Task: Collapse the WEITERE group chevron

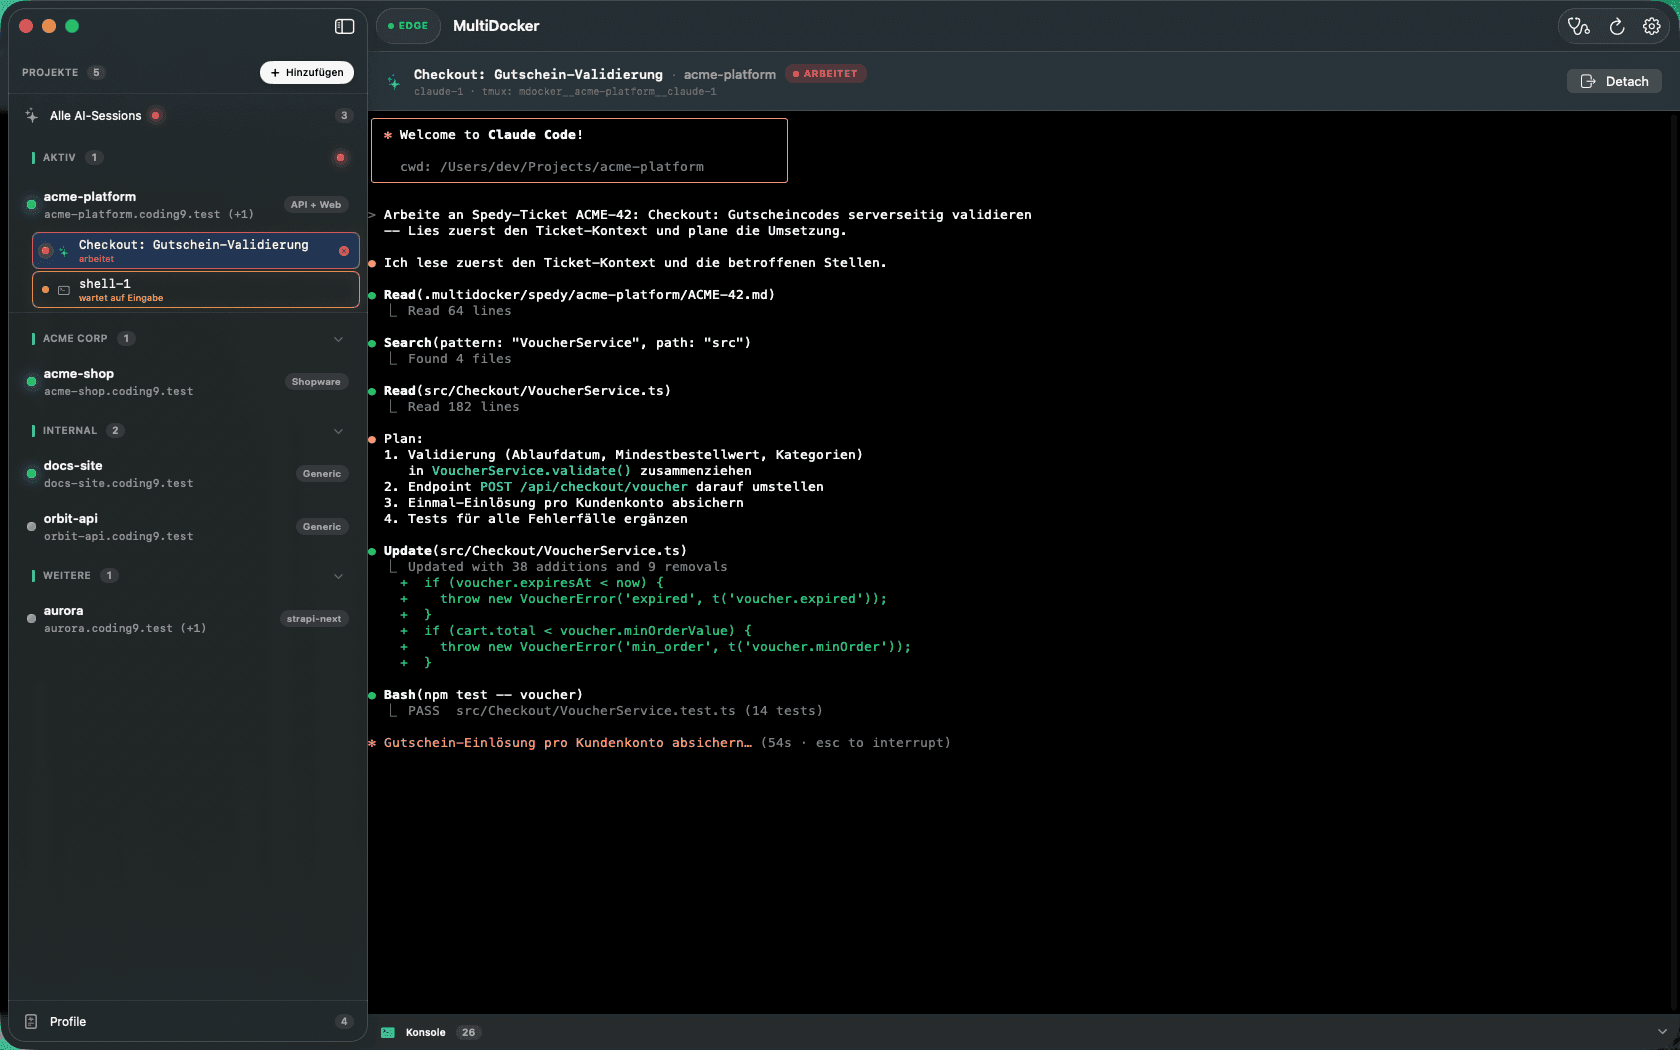Action: [338, 576]
